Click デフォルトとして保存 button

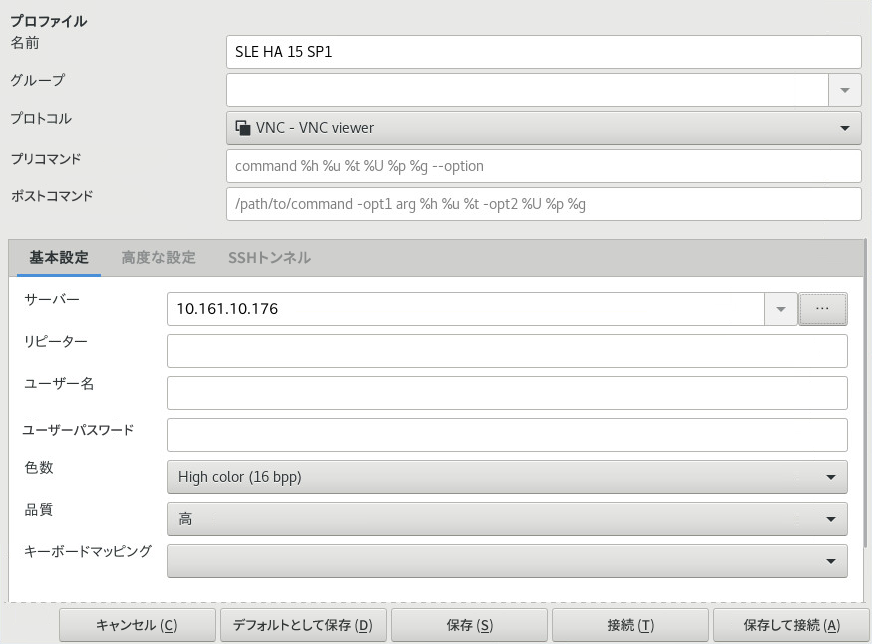pos(302,625)
